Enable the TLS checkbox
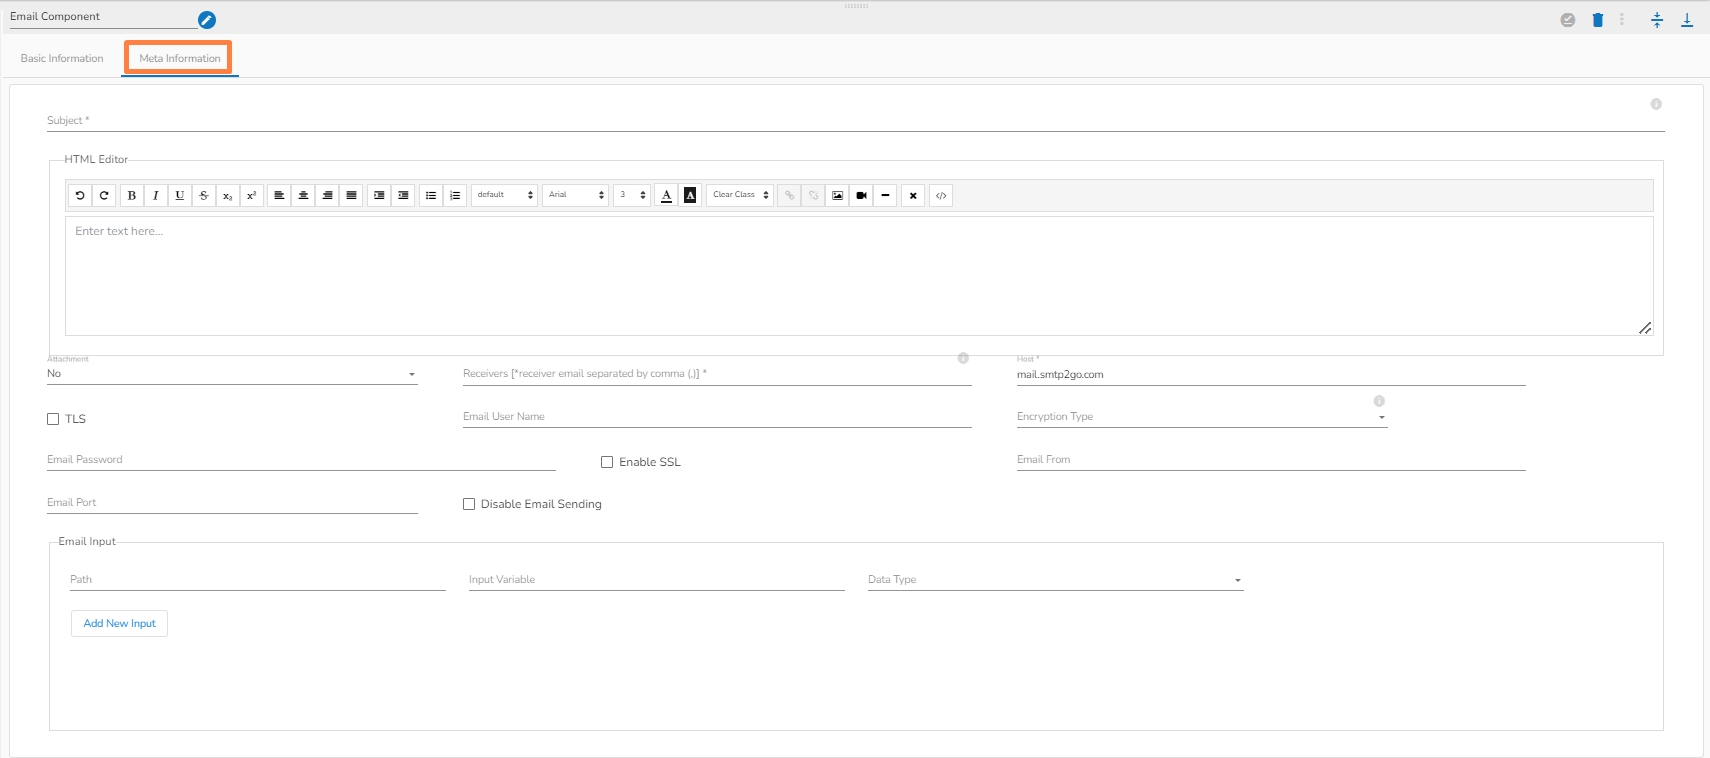The width and height of the screenshot is (1710, 758). tap(53, 419)
